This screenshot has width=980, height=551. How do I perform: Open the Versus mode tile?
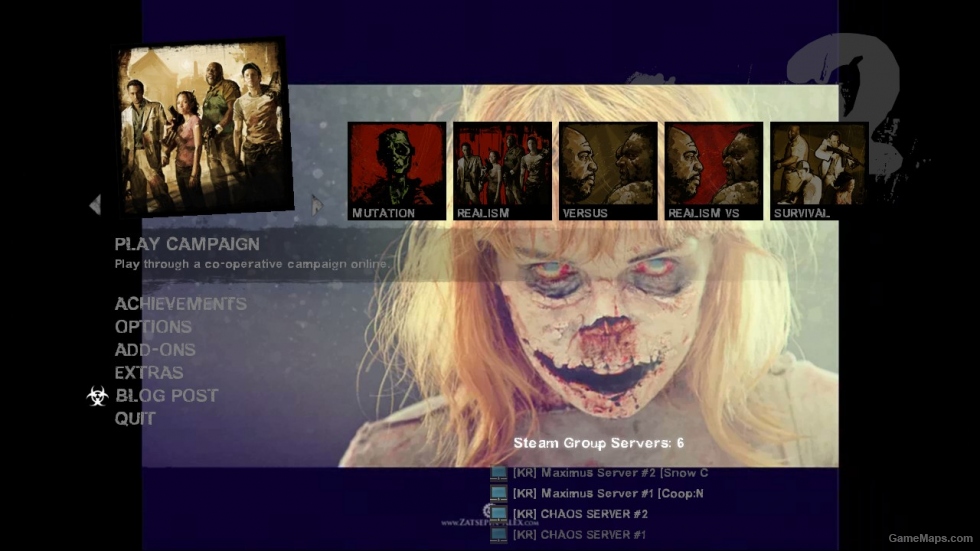click(608, 171)
